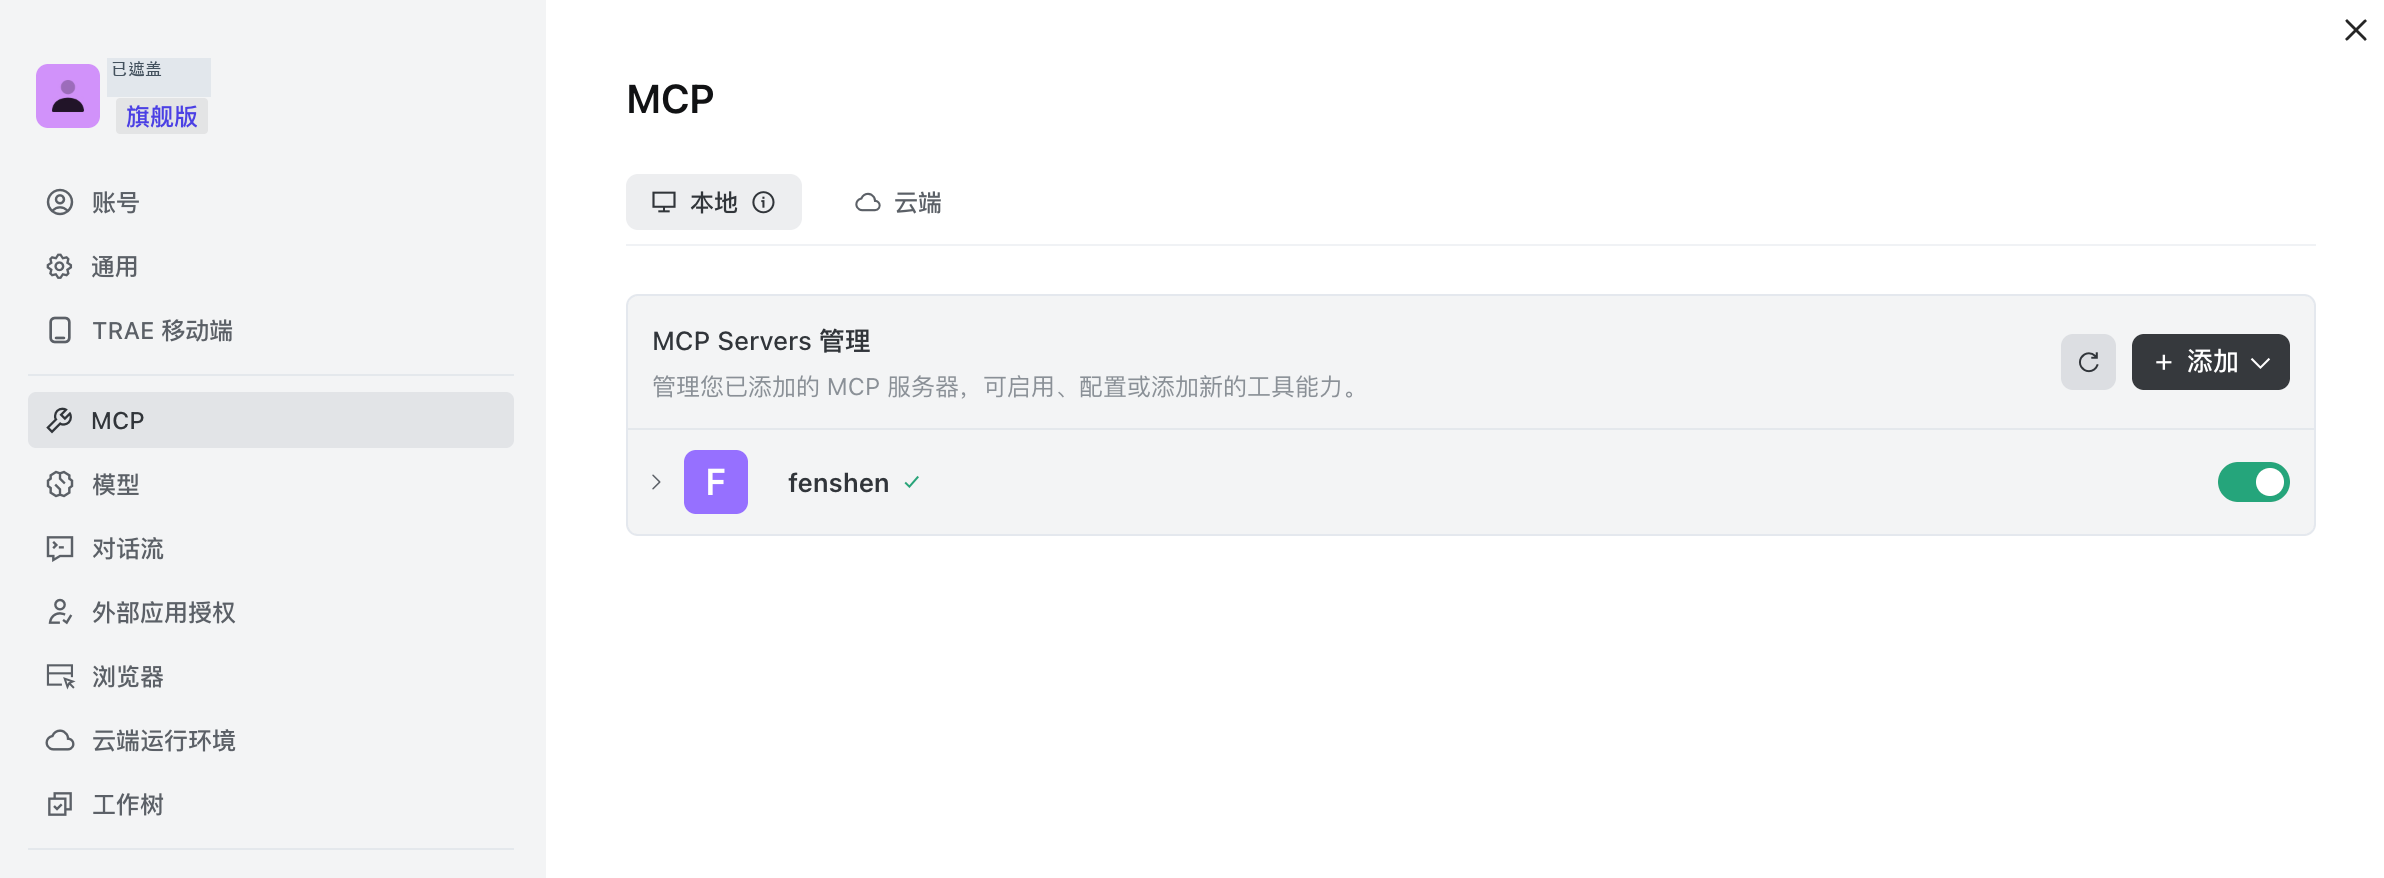Screen dimensions: 2384x878
Task: Close the settings panel
Action: click(x=2356, y=30)
